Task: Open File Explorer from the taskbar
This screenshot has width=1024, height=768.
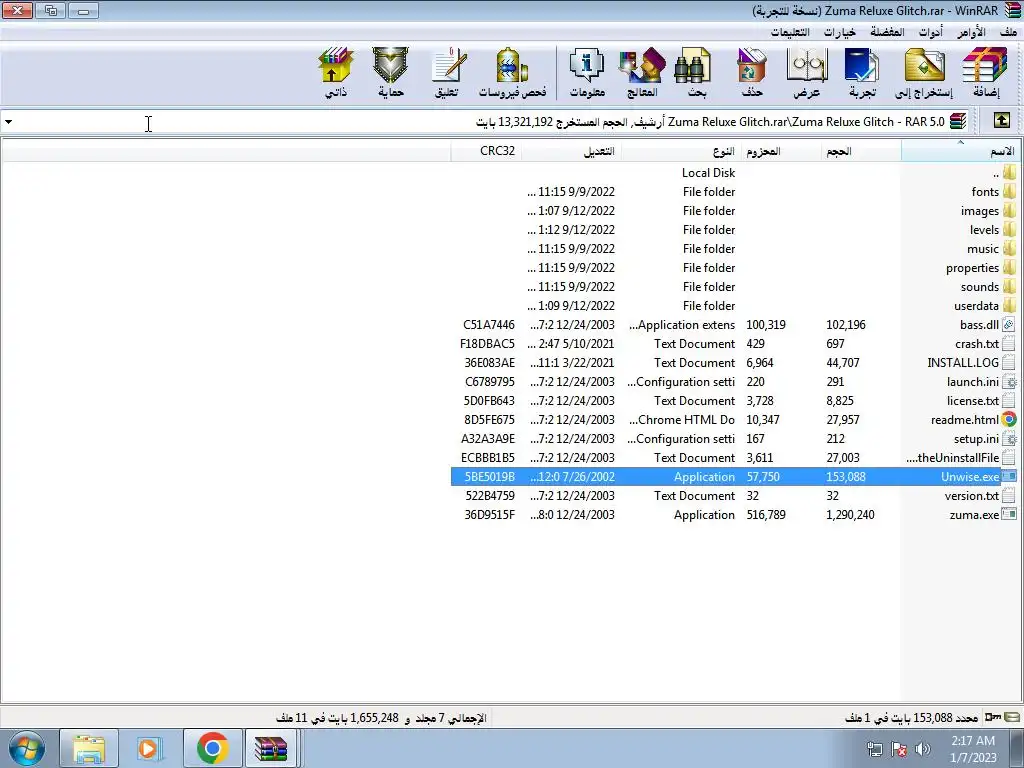Action: [89, 748]
